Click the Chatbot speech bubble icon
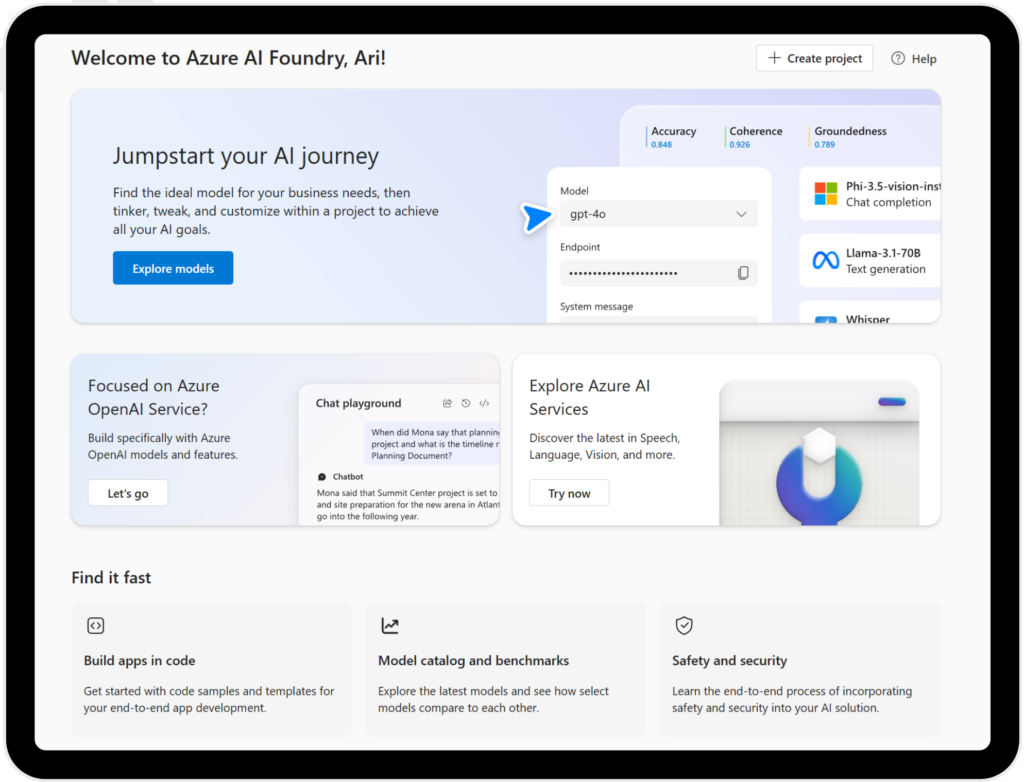Screen dimensions: 1024x782 tap(322, 477)
